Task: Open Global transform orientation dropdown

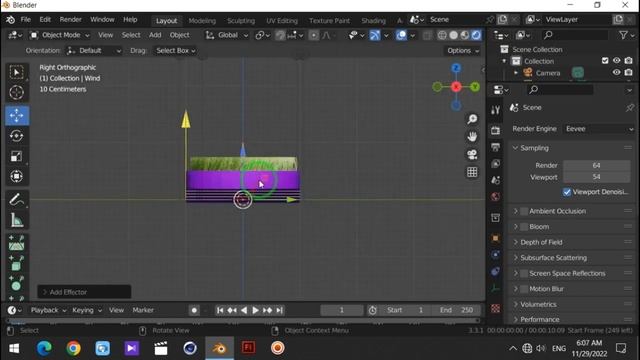Action: 227,36
